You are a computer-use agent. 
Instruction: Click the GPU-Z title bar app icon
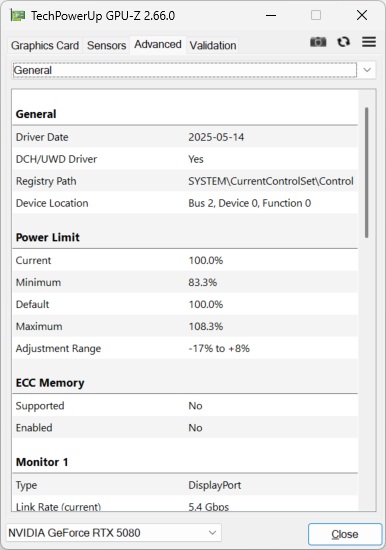18,15
